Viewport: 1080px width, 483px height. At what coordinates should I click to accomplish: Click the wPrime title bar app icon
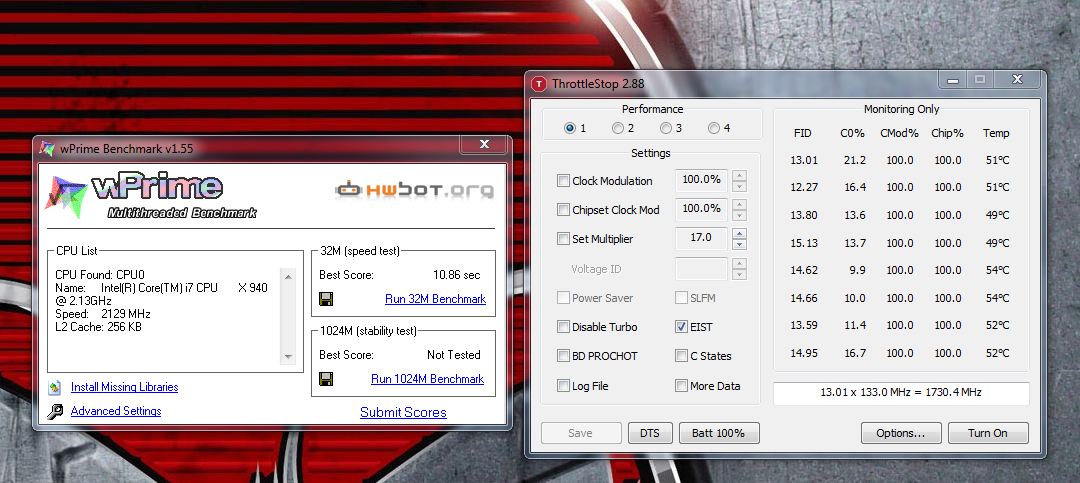[47, 148]
